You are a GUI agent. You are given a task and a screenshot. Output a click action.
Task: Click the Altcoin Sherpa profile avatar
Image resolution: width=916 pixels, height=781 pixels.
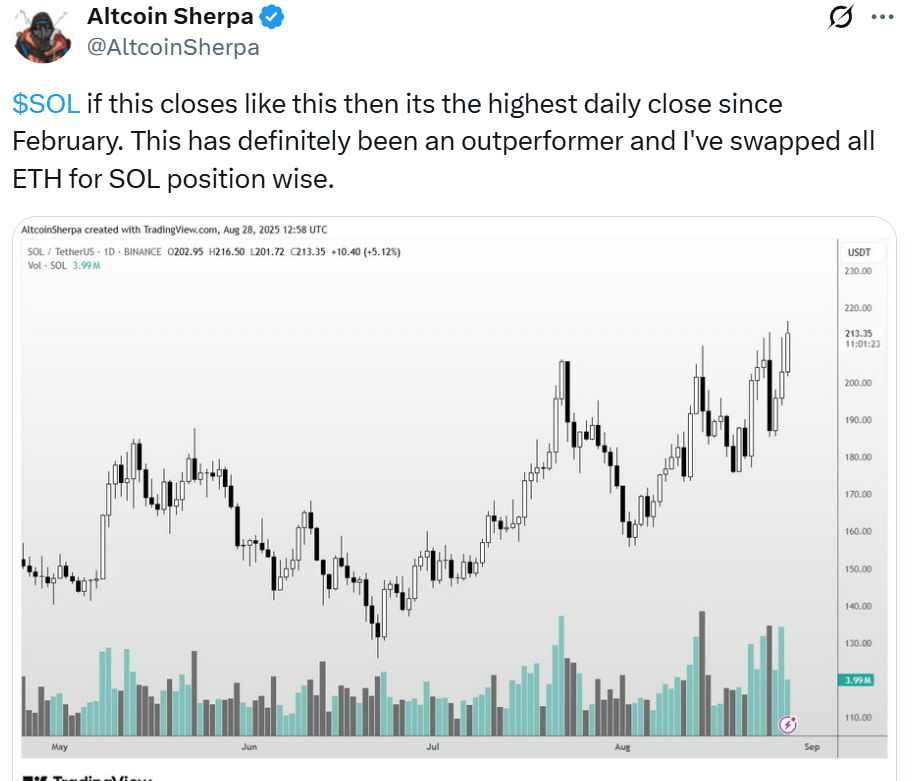(41, 33)
